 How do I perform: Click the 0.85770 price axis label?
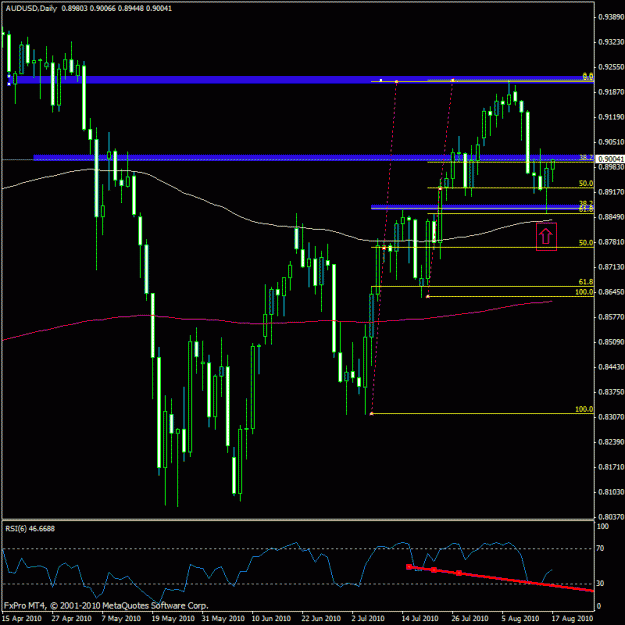click(x=611, y=317)
